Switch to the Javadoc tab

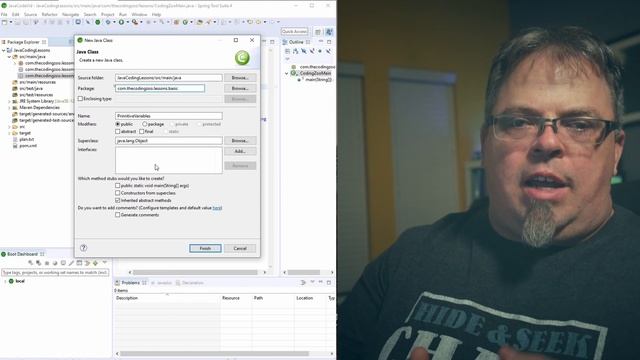tap(162, 282)
